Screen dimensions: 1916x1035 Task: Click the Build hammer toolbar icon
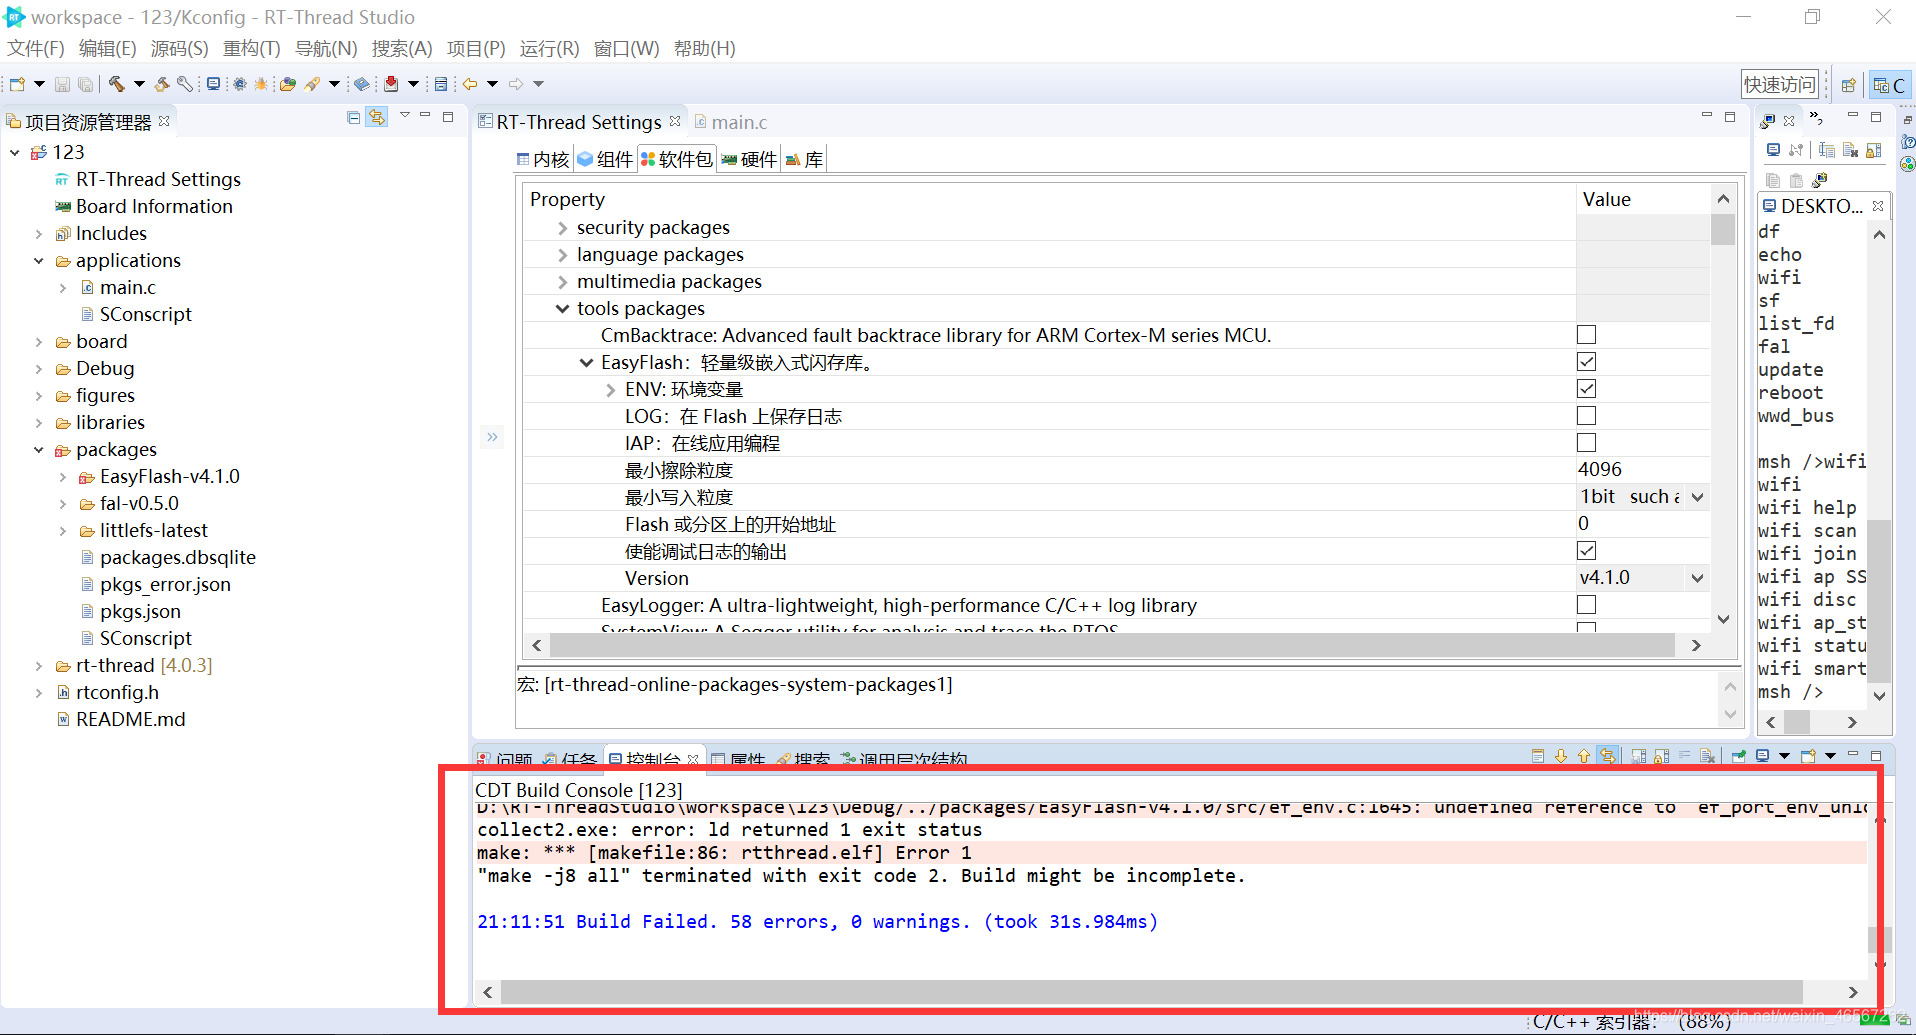pyautogui.click(x=116, y=84)
